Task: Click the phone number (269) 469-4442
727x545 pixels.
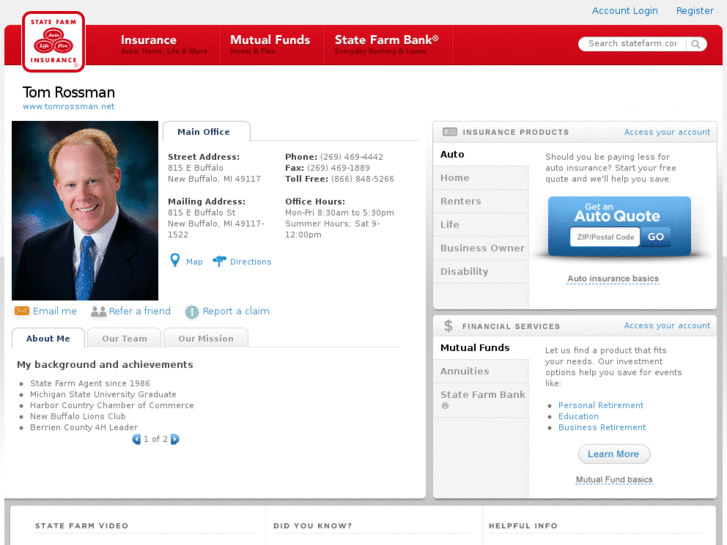Action: (x=351, y=157)
